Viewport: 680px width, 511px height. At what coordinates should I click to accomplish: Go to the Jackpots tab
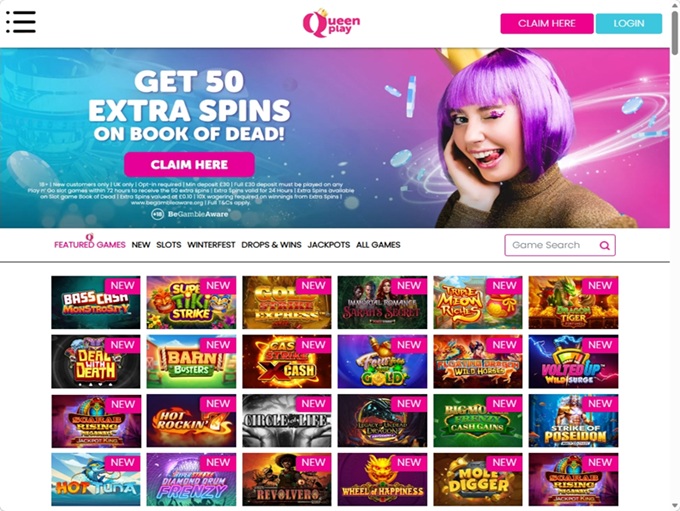[x=329, y=245]
